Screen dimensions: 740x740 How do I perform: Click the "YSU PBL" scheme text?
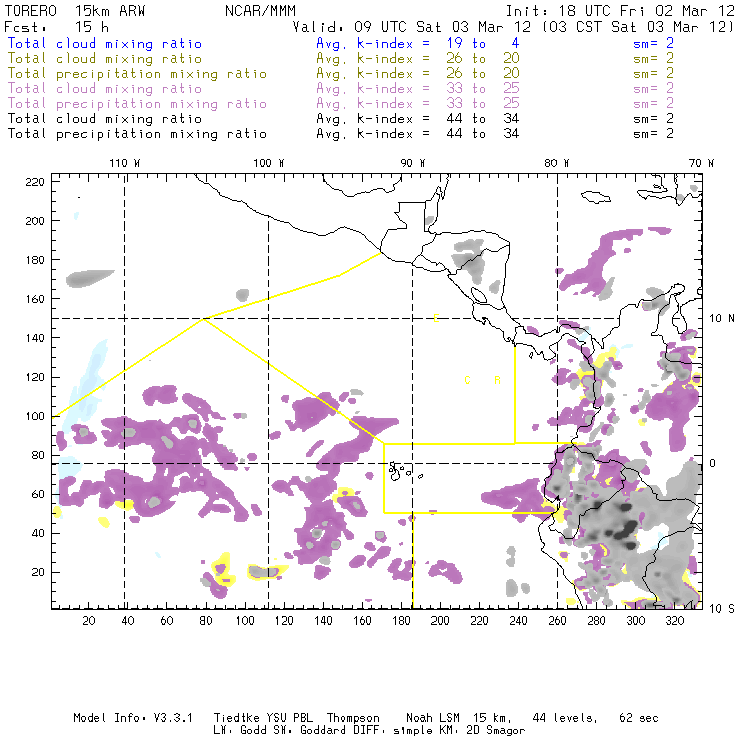point(289,718)
